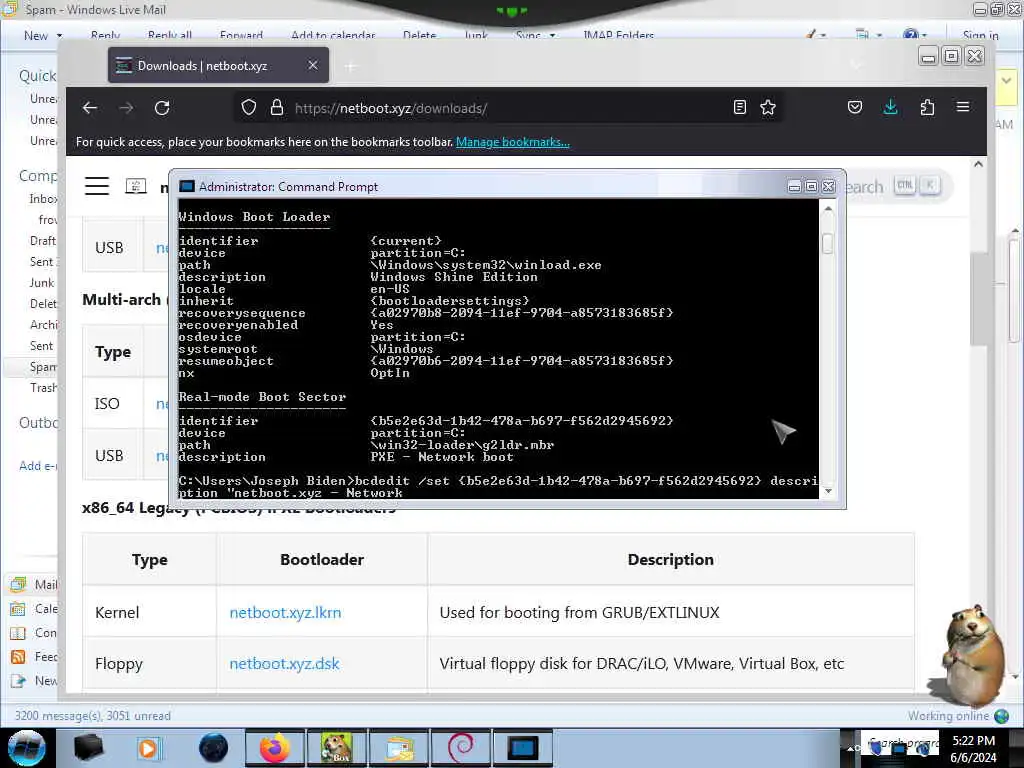Viewport: 1024px width, 768px height.
Task: Click Reply all in Windows Live Mail
Action: (170, 35)
